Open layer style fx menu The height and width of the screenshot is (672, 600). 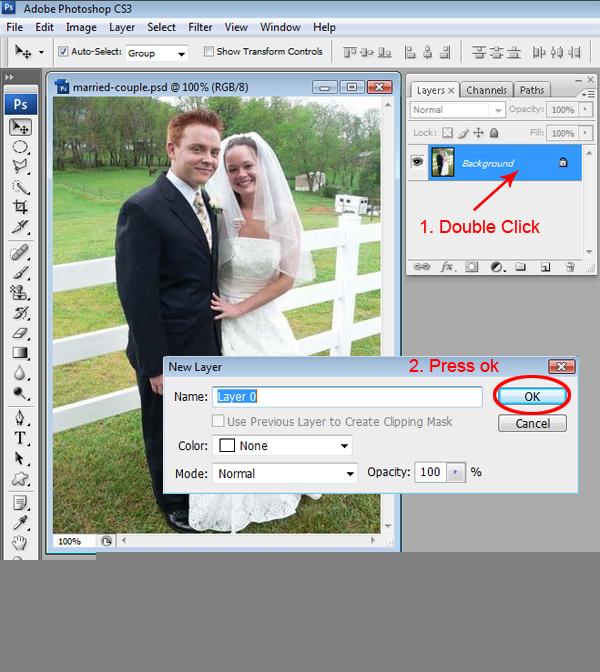click(447, 267)
